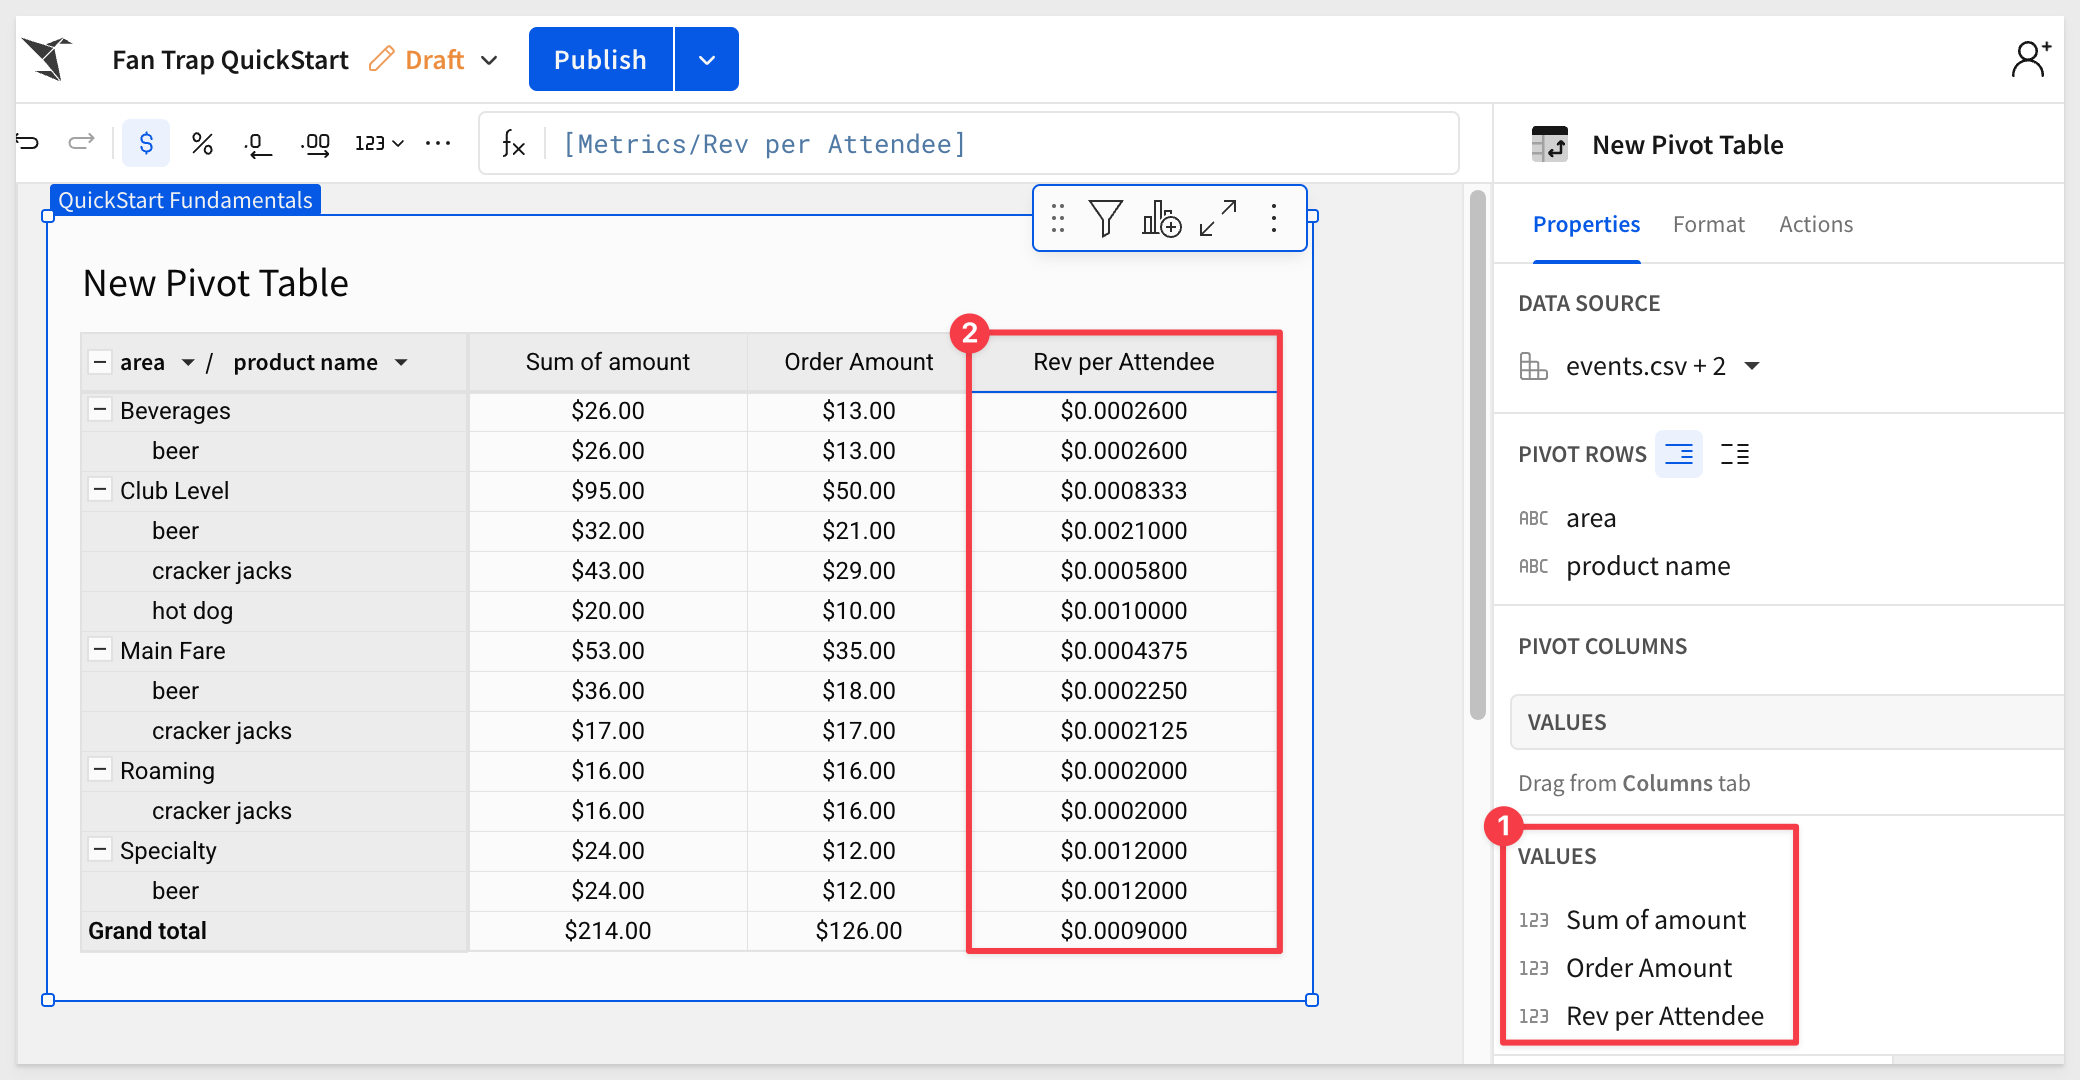The image size is (2080, 1080).
Task: Select area in Pivot Rows
Action: click(1591, 518)
